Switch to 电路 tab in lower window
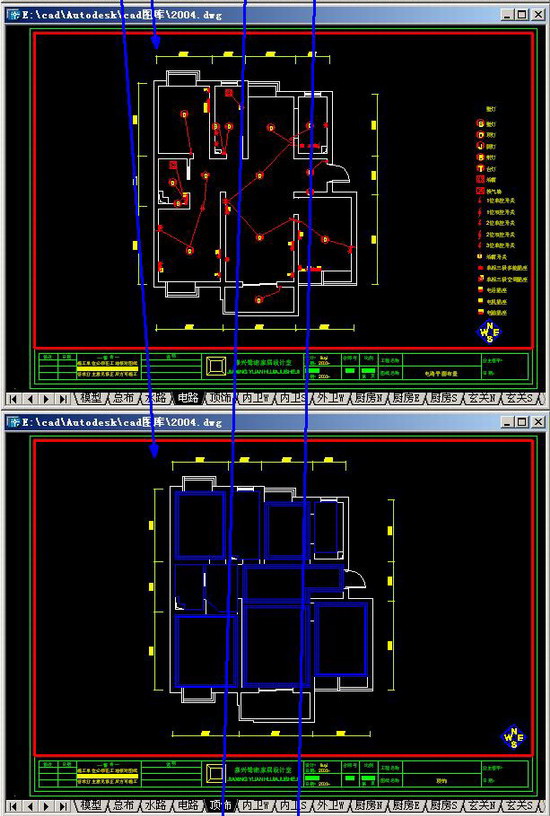Image resolution: width=550 pixels, height=816 pixels. pyautogui.click(x=188, y=806)
